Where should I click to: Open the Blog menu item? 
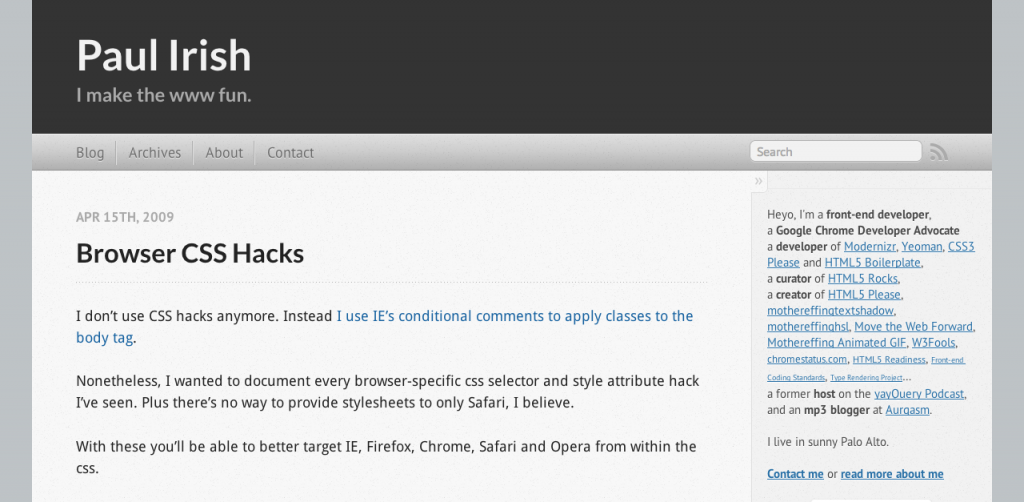90,152
